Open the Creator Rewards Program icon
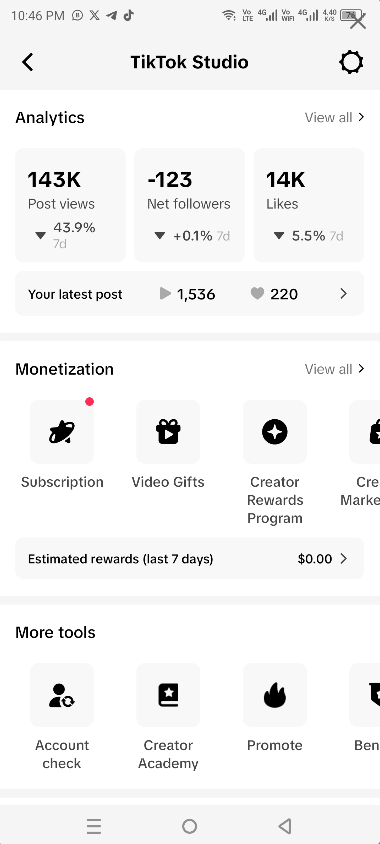Viewport: 380px width, 844px height. (x=275, y=432)
